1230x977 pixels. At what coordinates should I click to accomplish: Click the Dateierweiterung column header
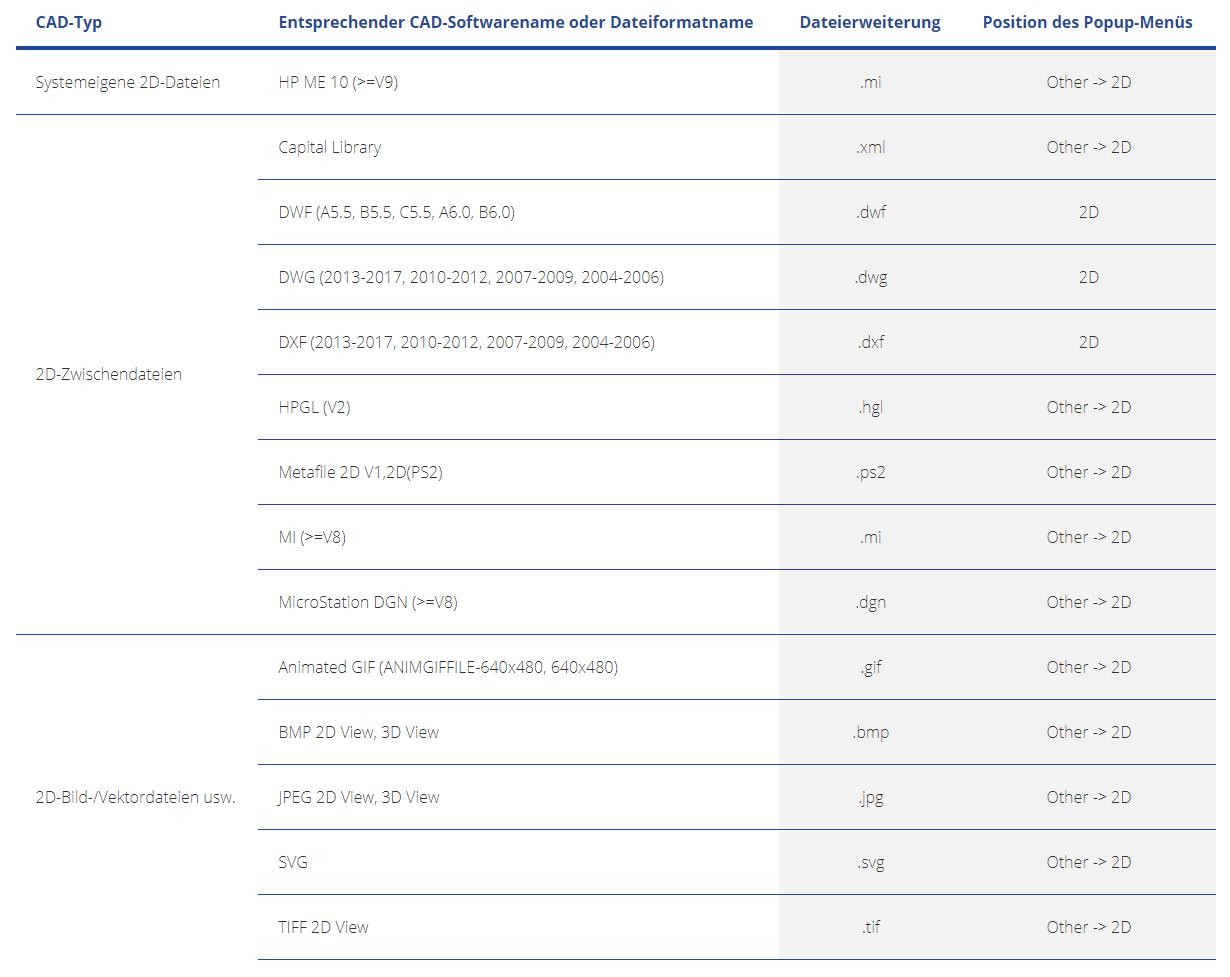pos(869,22)
